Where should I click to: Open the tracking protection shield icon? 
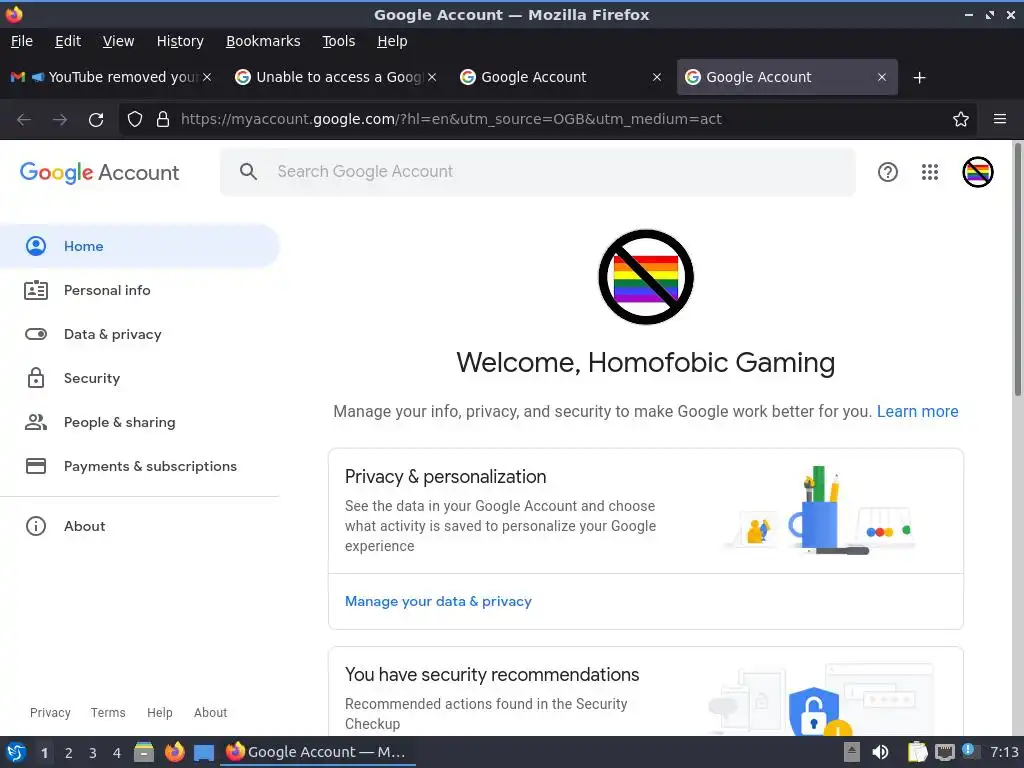tap(135, 120)
